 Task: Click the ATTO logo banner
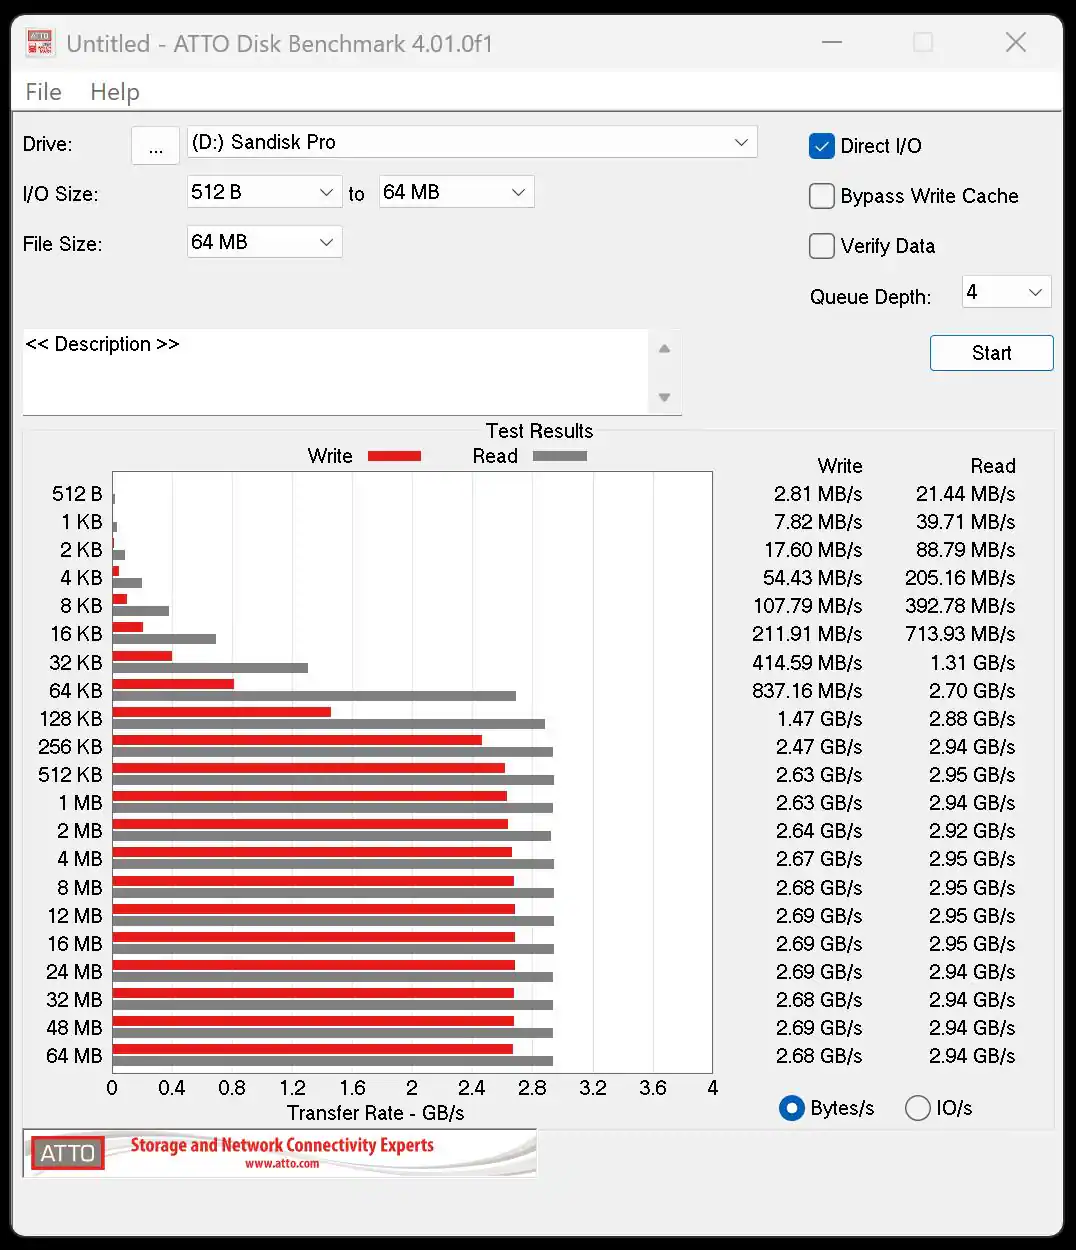[x=279, y=1153]
